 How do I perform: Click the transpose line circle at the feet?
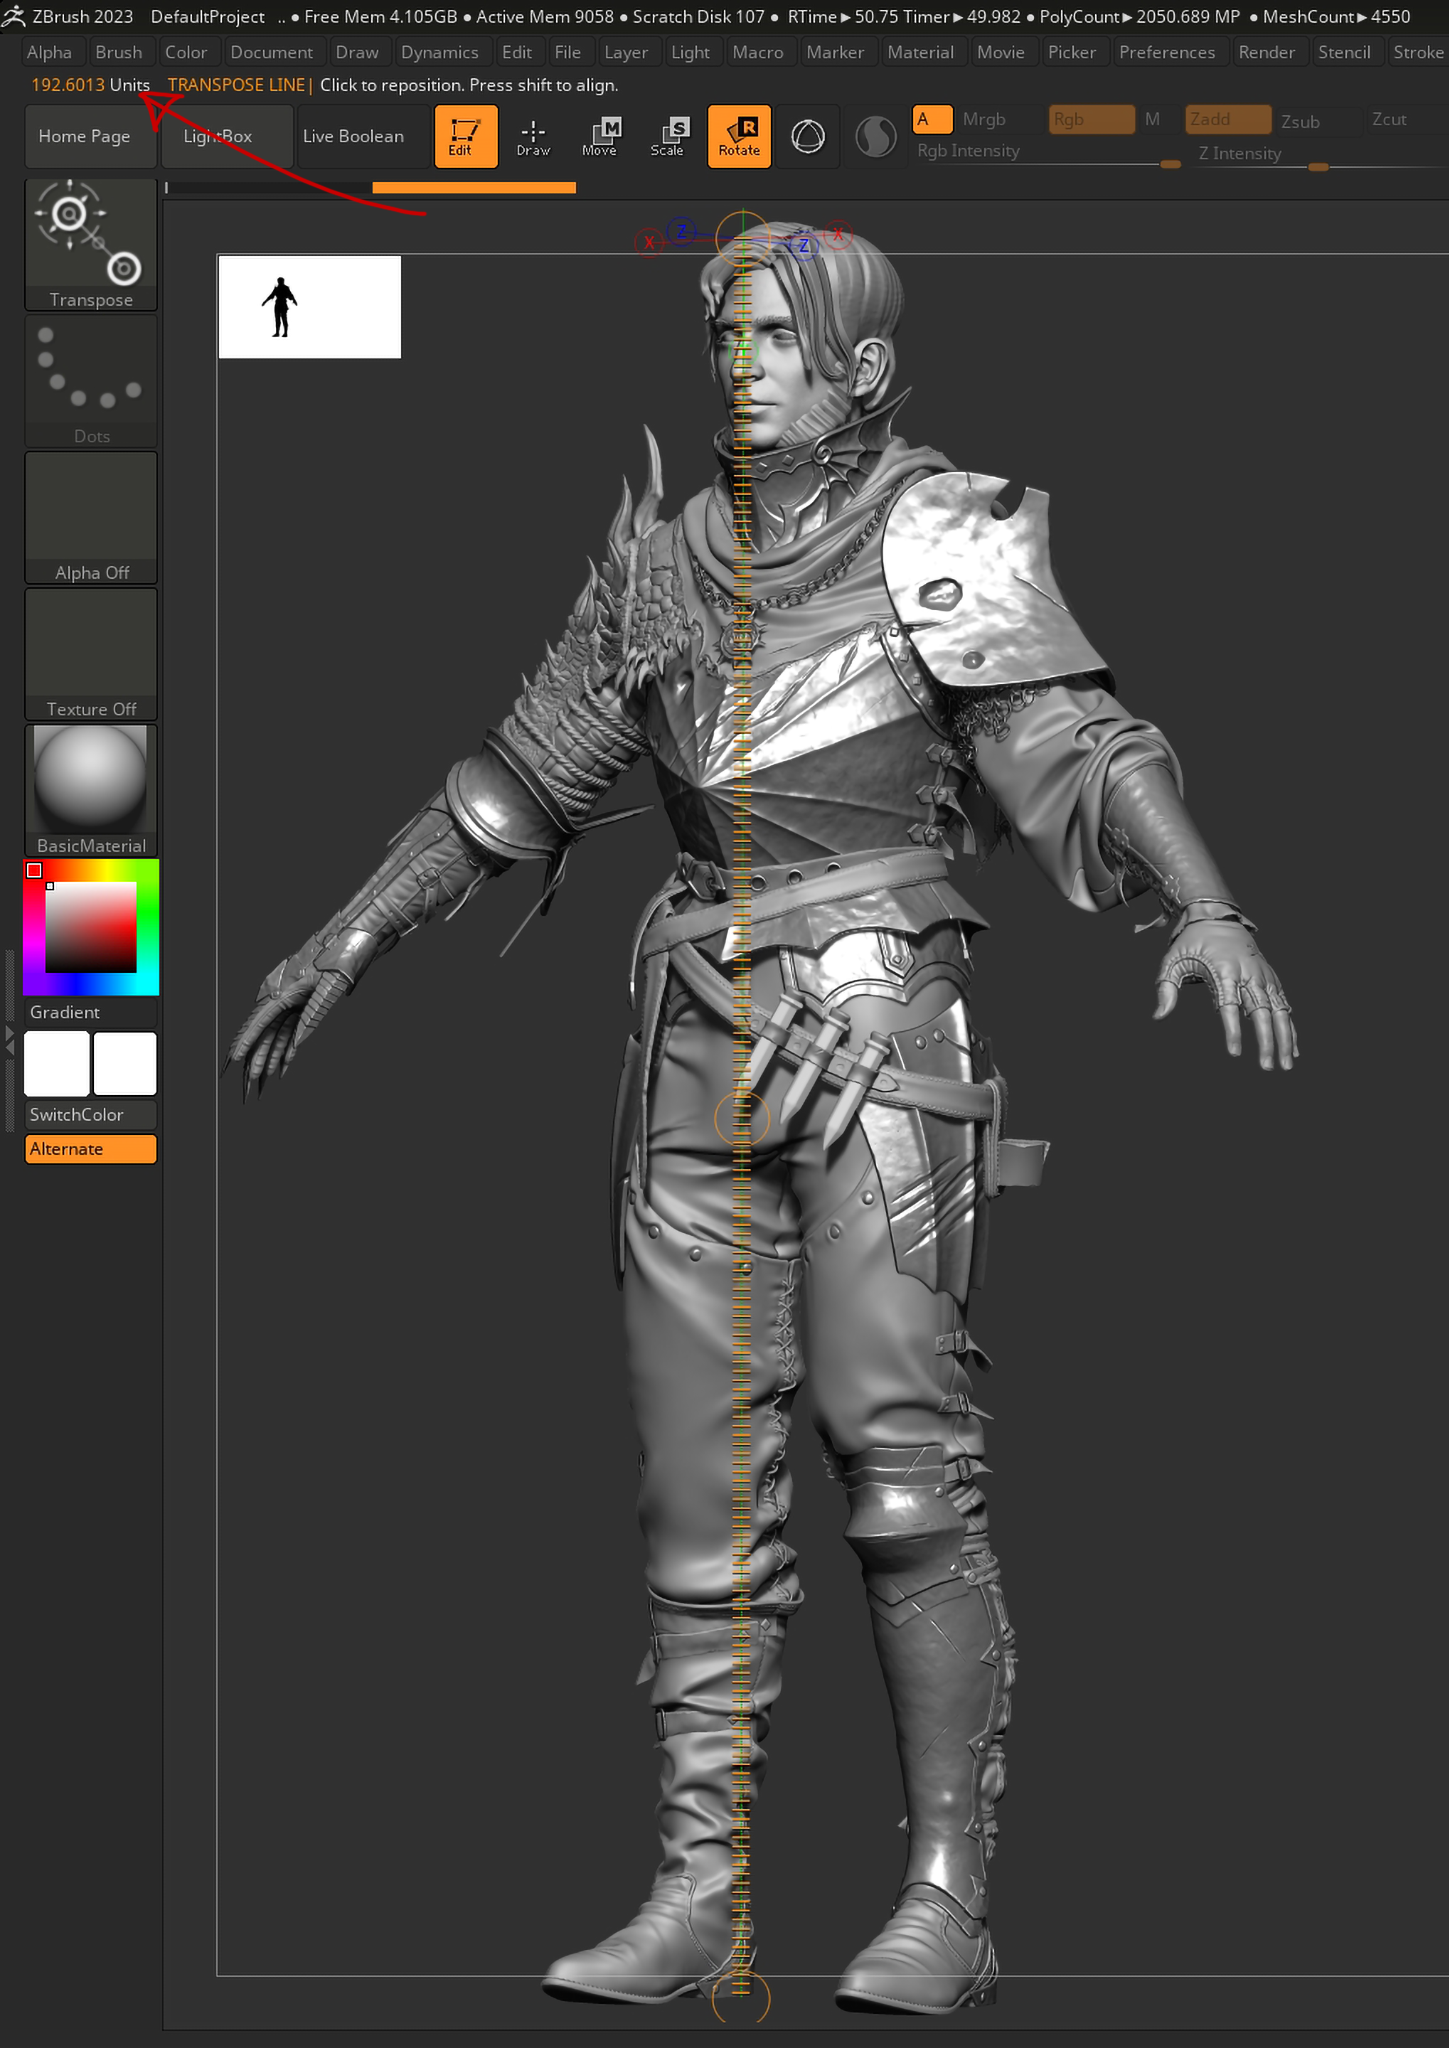pyautogui.click(x=741, y=1998)
